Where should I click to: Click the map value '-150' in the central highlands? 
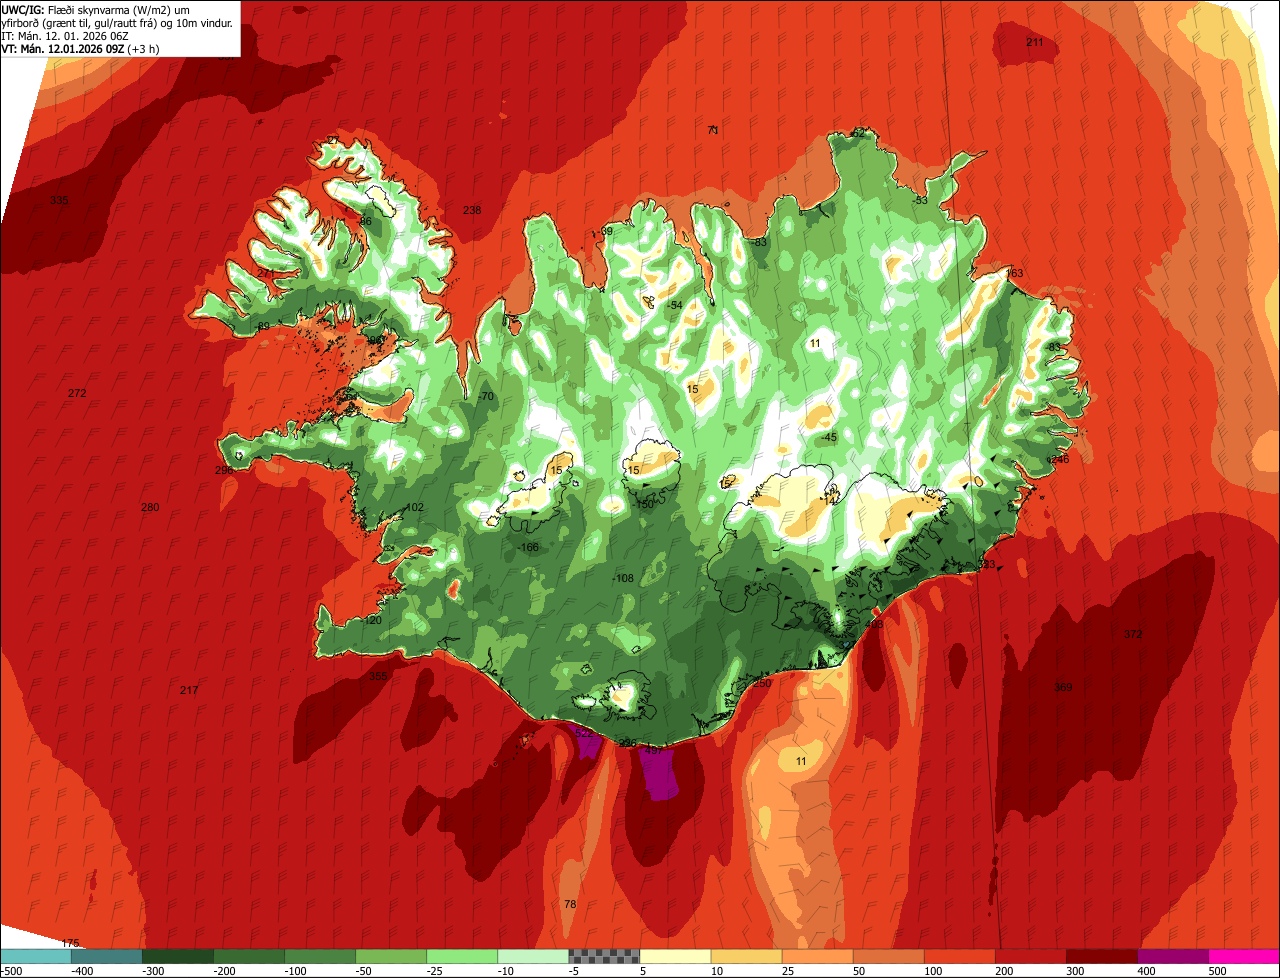tap(644, 505)
